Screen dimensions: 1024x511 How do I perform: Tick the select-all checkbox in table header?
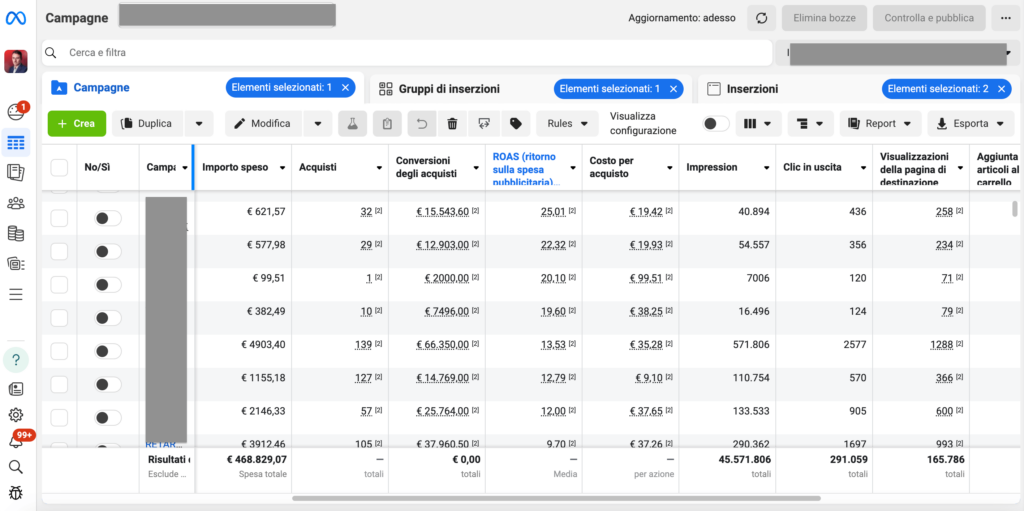(x=59, y=167)
